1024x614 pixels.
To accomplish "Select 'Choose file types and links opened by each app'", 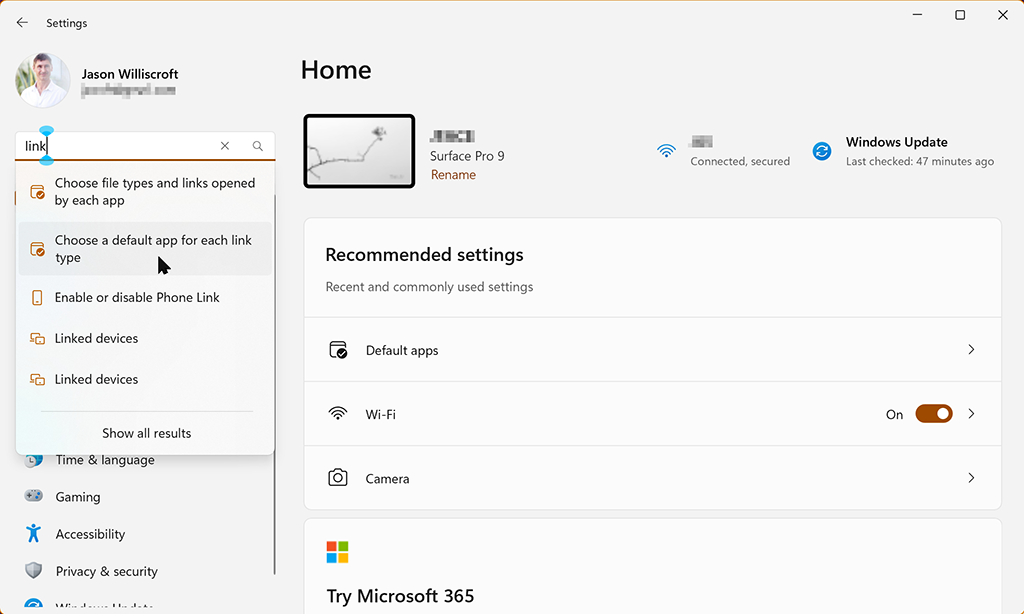I will click(x=145, y=192).
